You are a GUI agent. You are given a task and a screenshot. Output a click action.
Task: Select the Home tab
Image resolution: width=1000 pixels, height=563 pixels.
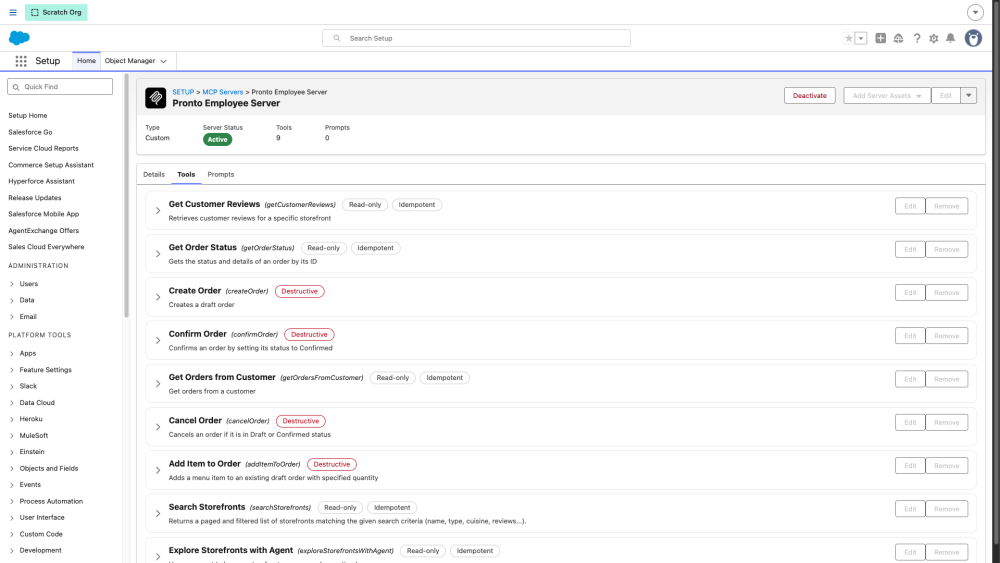tap(86, 61)
